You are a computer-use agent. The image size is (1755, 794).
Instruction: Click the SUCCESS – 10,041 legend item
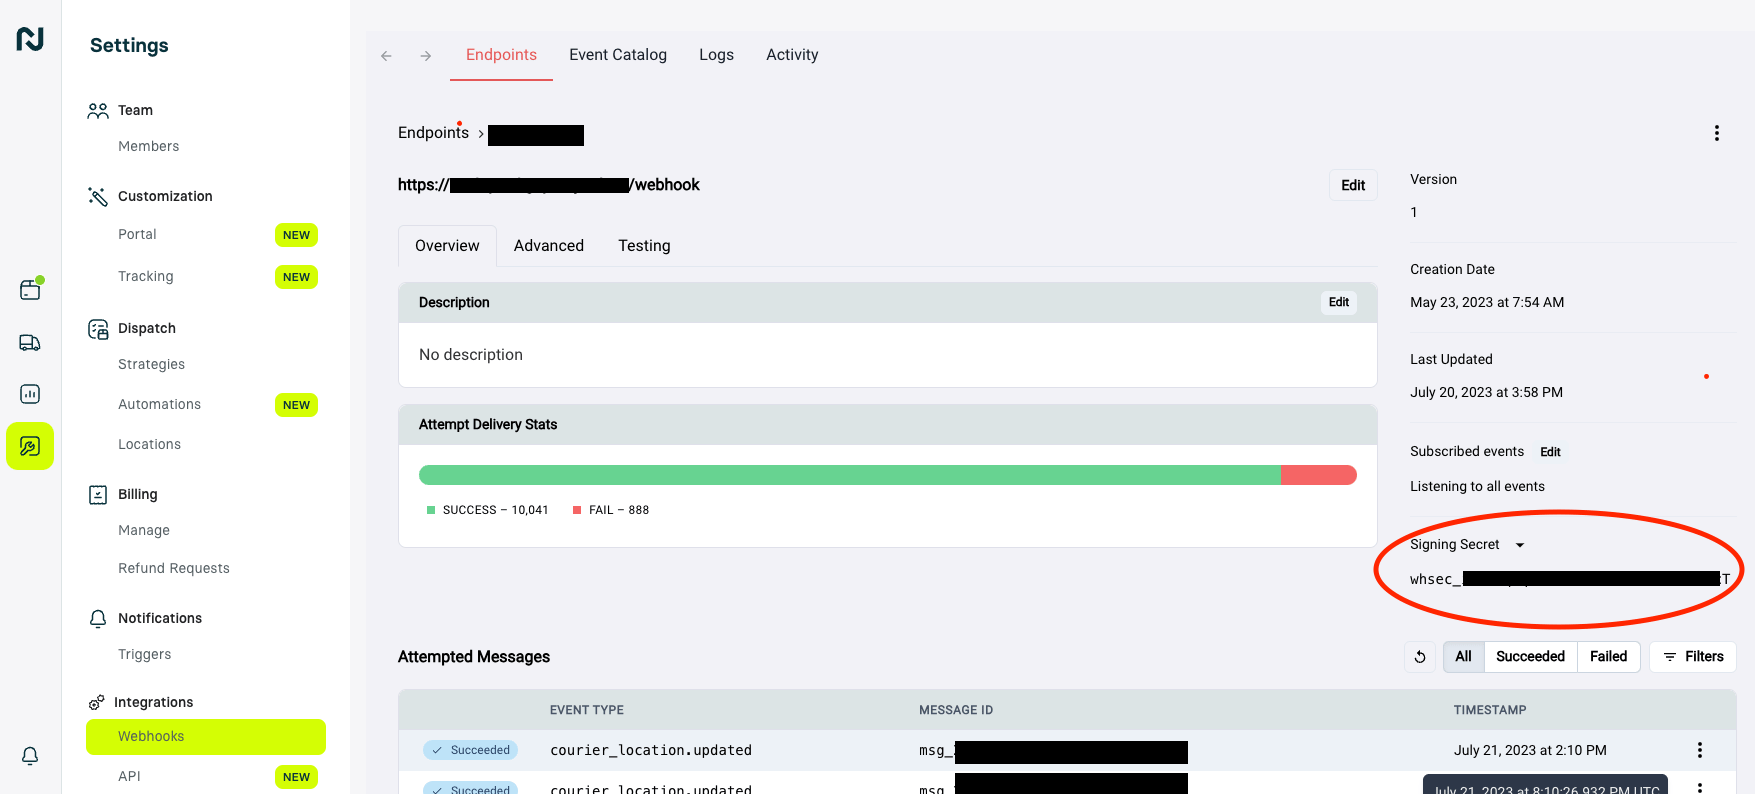click(x=488, y=510)
